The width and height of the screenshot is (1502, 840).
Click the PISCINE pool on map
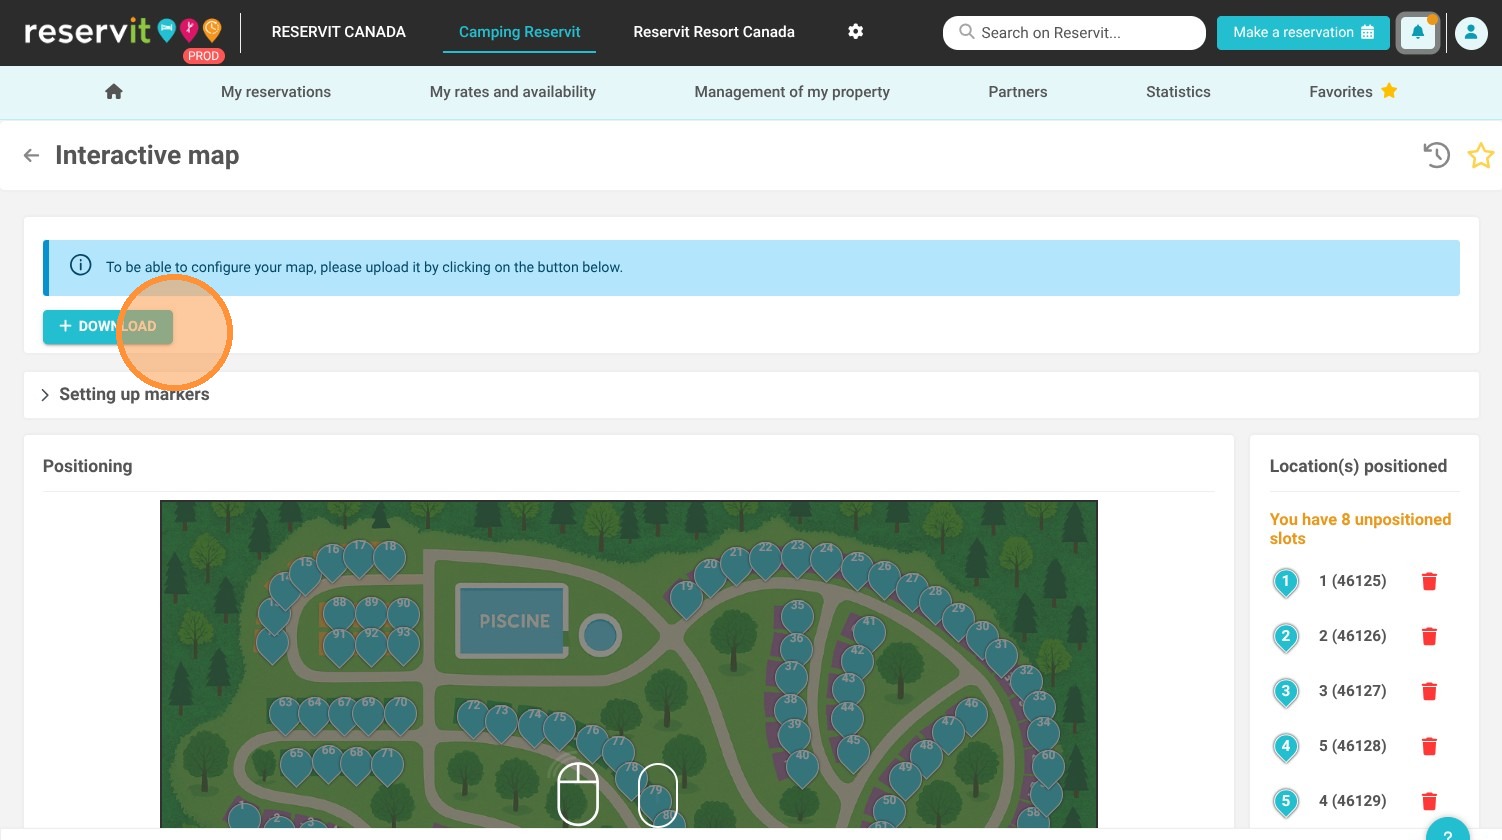coord(514,621)
